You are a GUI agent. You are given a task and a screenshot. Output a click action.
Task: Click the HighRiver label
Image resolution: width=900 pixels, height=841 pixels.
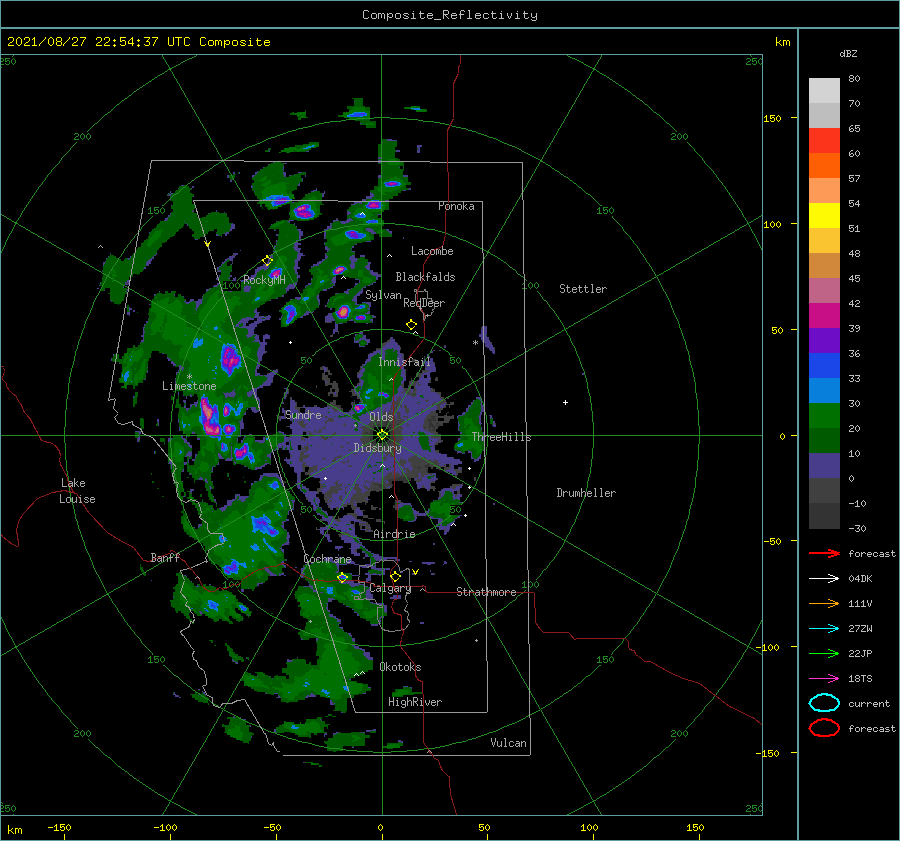pos(415,702)
